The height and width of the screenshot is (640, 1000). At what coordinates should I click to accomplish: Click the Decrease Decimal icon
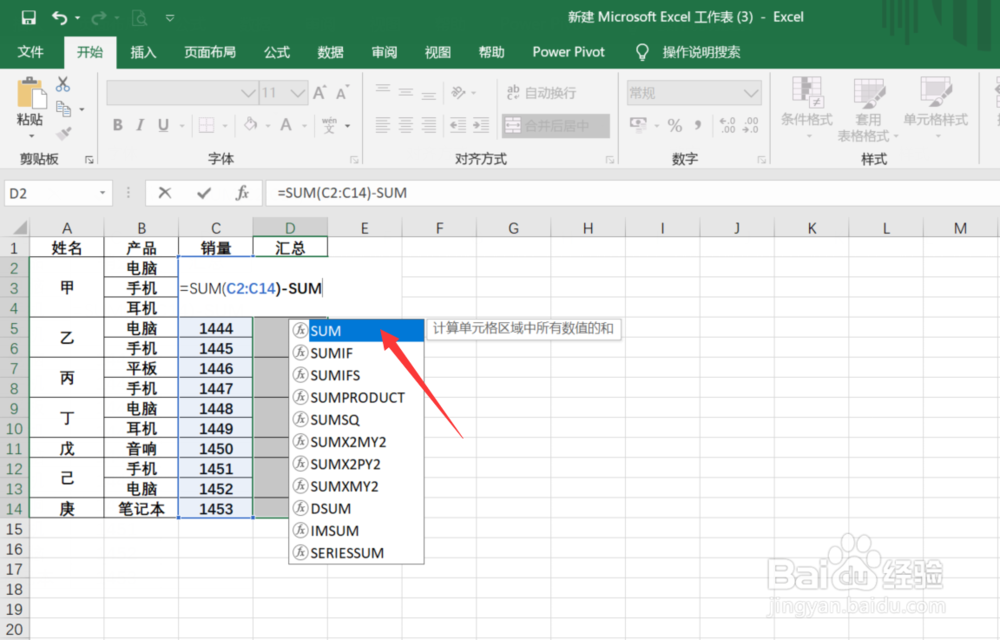[x=751, y=125]
